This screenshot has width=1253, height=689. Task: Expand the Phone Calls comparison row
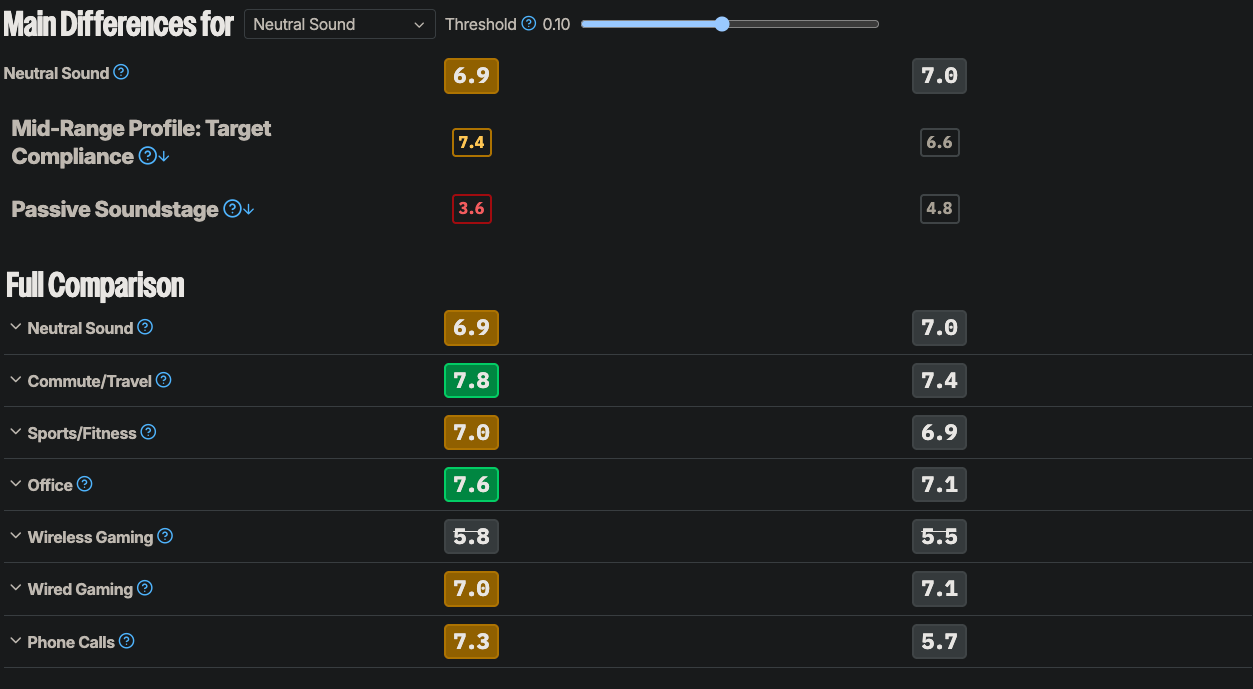tap(16, 641)
